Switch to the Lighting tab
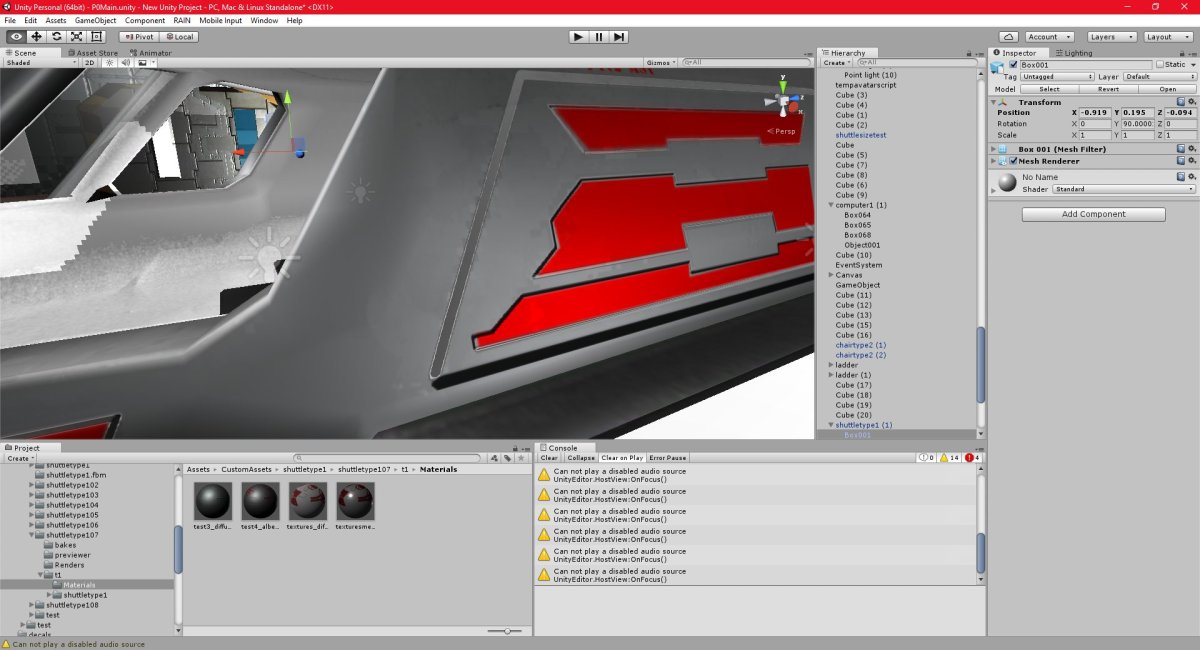This screenshot has width=1200, height=650. pyautogui.click(x=1074, y=52)
